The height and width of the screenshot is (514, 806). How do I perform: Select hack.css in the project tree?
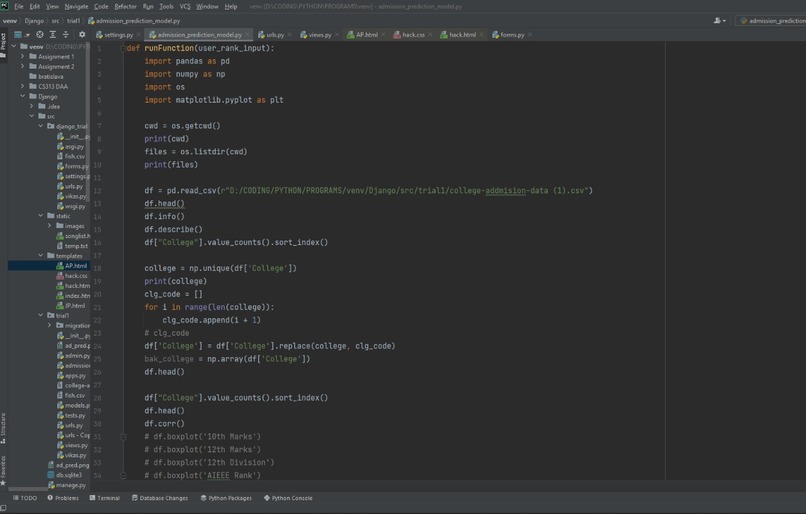point(72,276)
